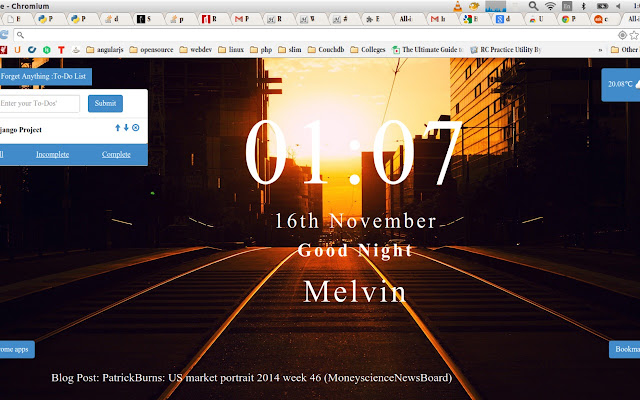This screenshot has height=400, width=640.
Task: Open the PatrickBurns blog post link
Action: coord(251,378)
